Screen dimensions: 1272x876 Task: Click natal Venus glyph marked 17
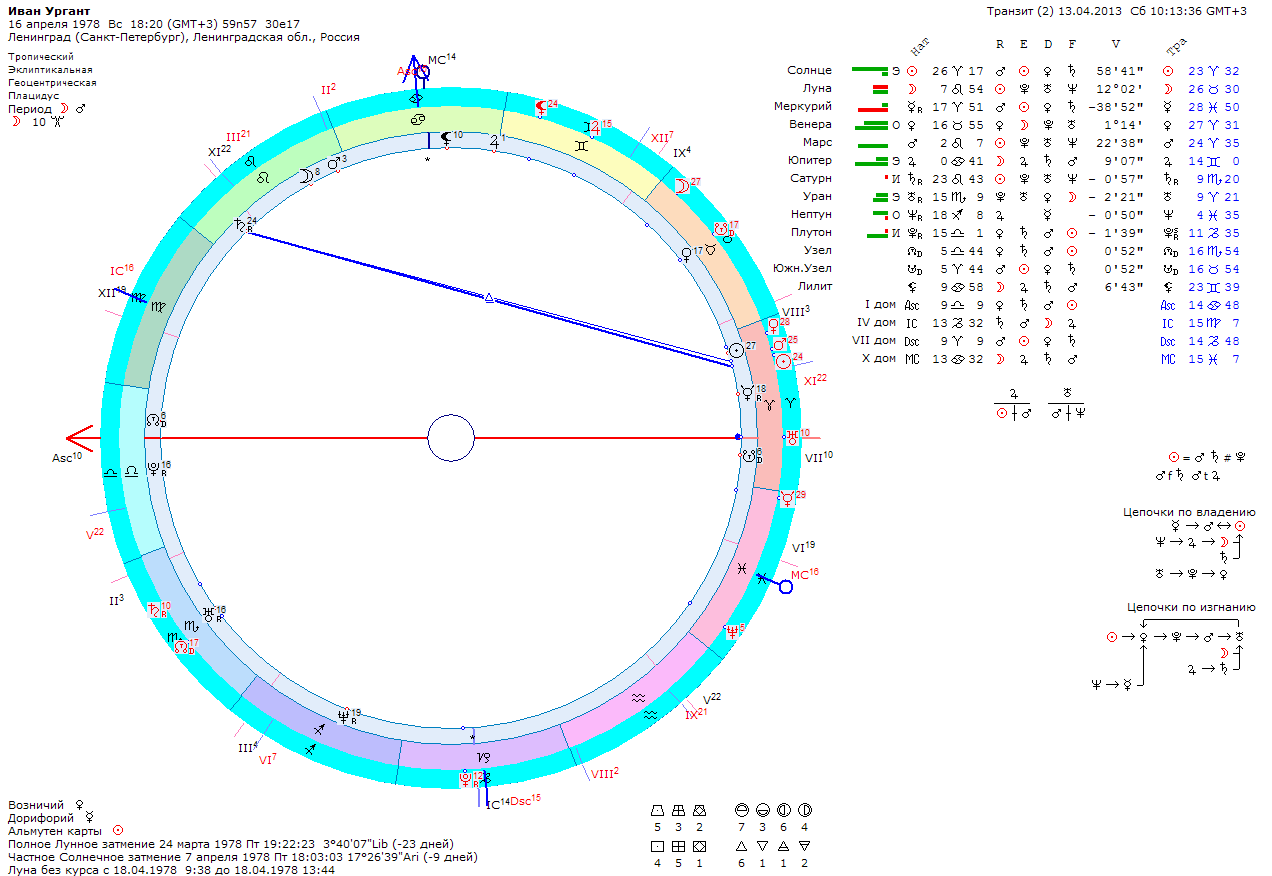coord(686,255)
